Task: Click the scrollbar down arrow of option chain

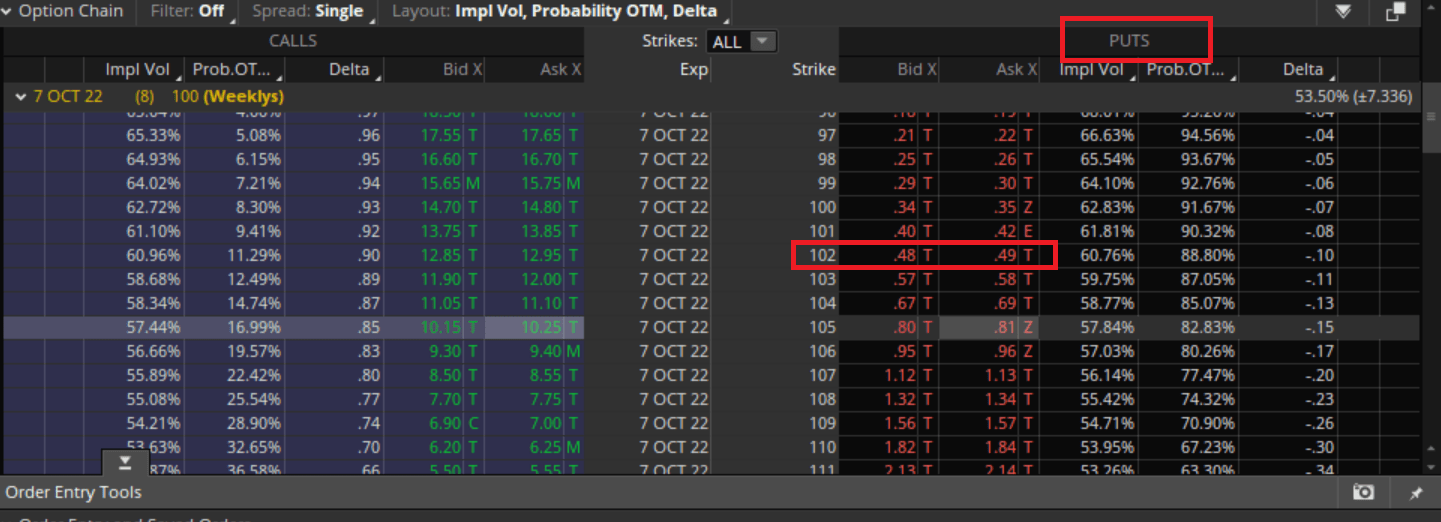Action: [1429, 466]
